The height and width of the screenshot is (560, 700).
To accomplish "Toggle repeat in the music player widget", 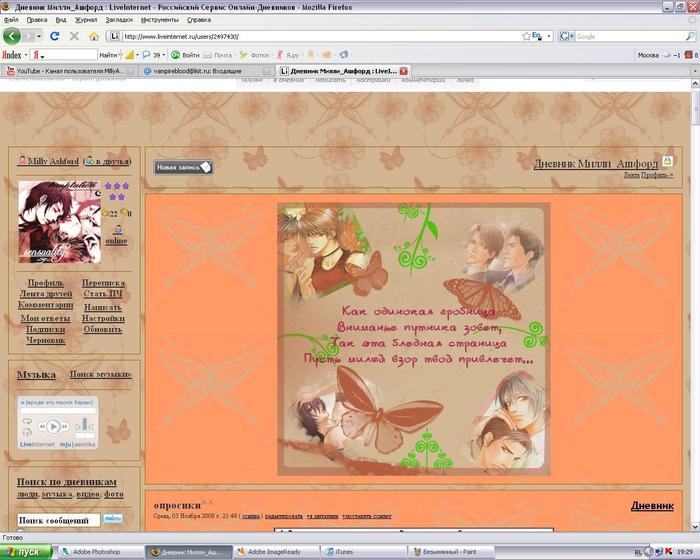I will 27,421.
